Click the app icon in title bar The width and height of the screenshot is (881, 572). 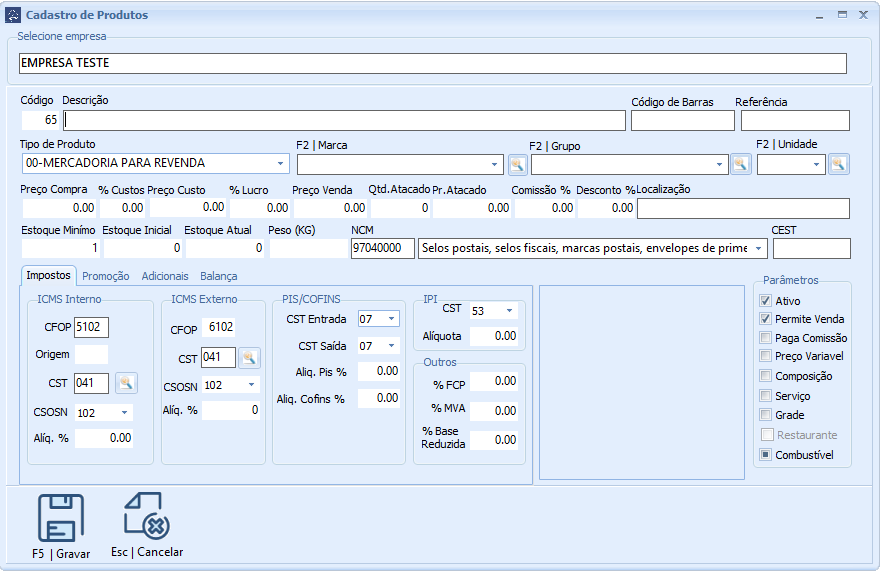tap(13, 15)
